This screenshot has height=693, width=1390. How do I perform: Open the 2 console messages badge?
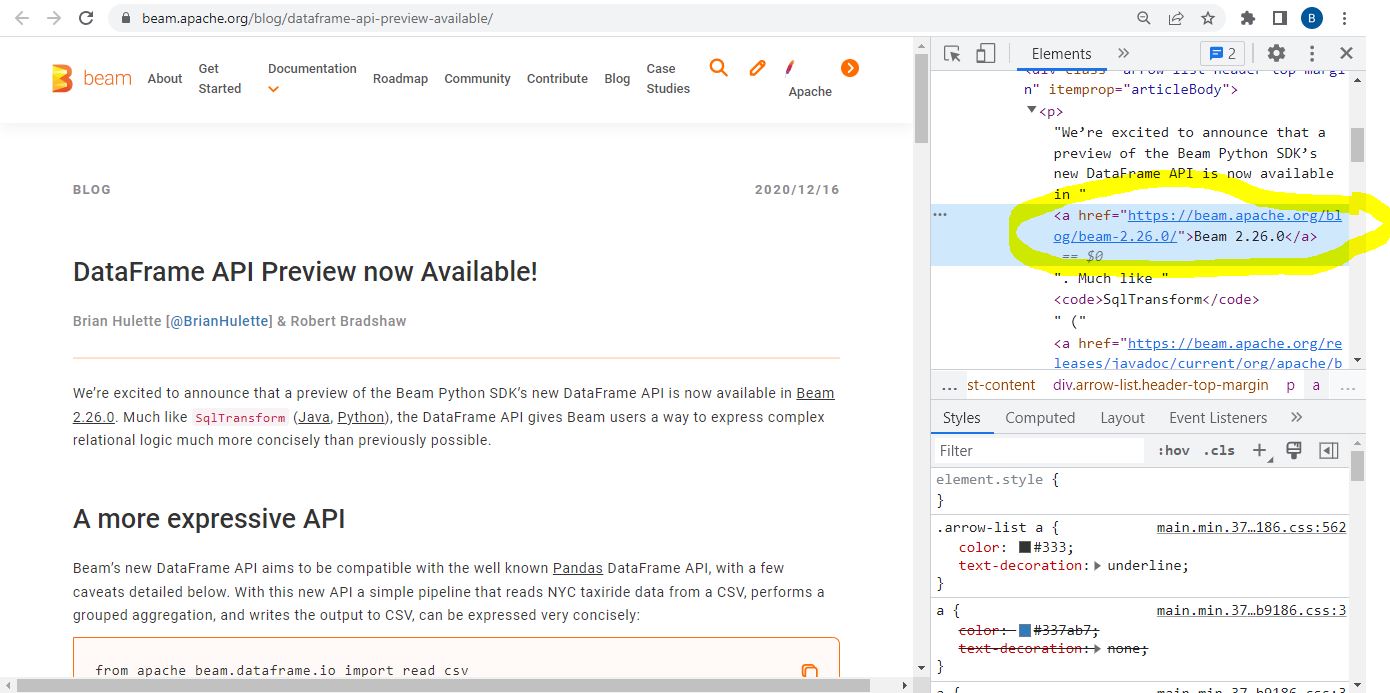pyautogui.click(x=1223, y=54)
